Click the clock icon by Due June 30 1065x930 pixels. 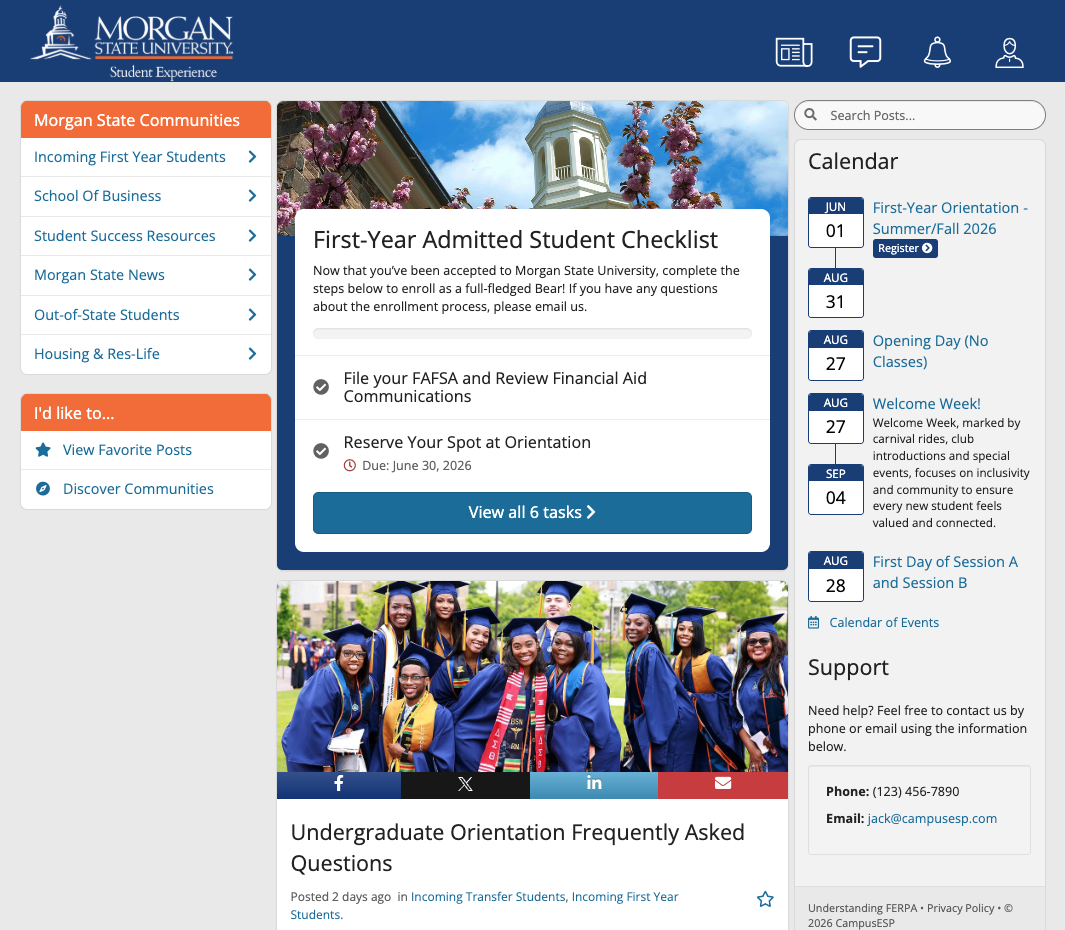[x=350, y=465]
